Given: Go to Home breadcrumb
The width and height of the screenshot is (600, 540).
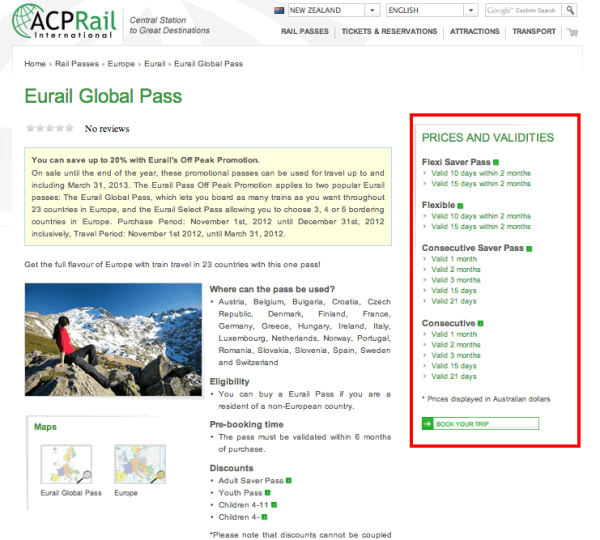Looking at the screenshot, I should (x=35, y=64).
